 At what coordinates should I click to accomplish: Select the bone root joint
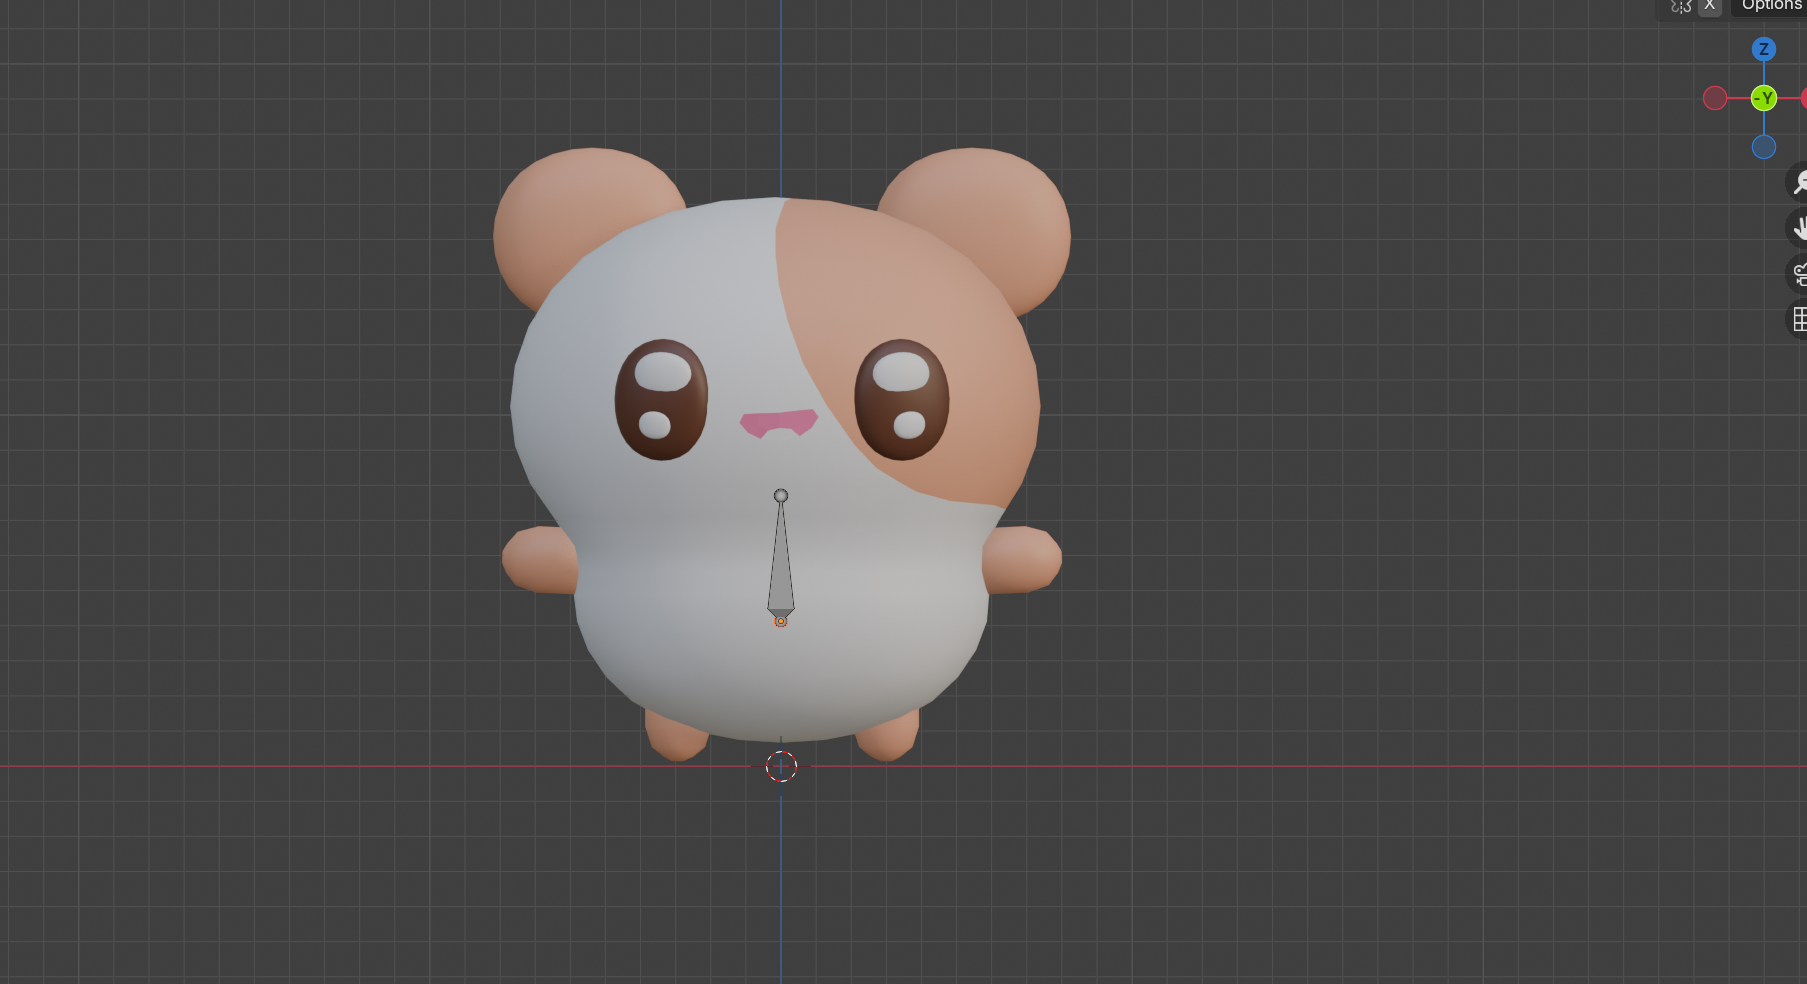(781, 621)
